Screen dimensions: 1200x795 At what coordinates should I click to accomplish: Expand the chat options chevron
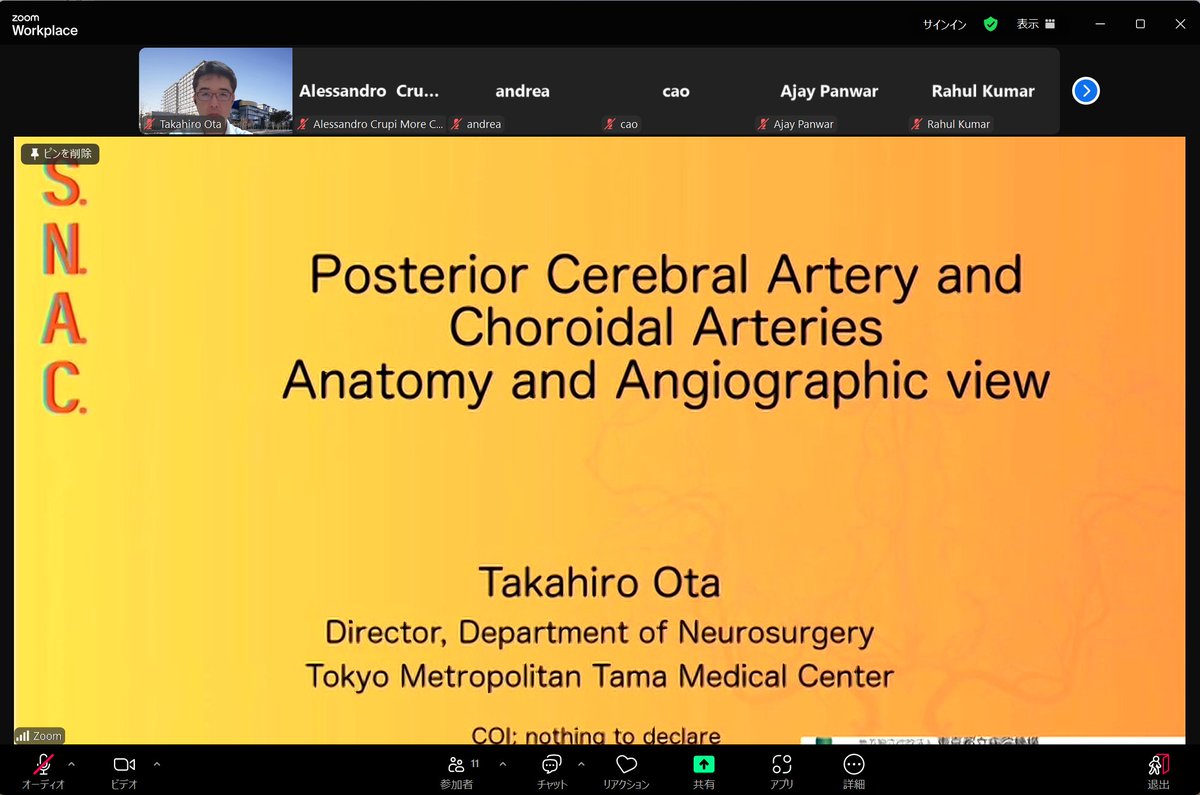[582, 763]
